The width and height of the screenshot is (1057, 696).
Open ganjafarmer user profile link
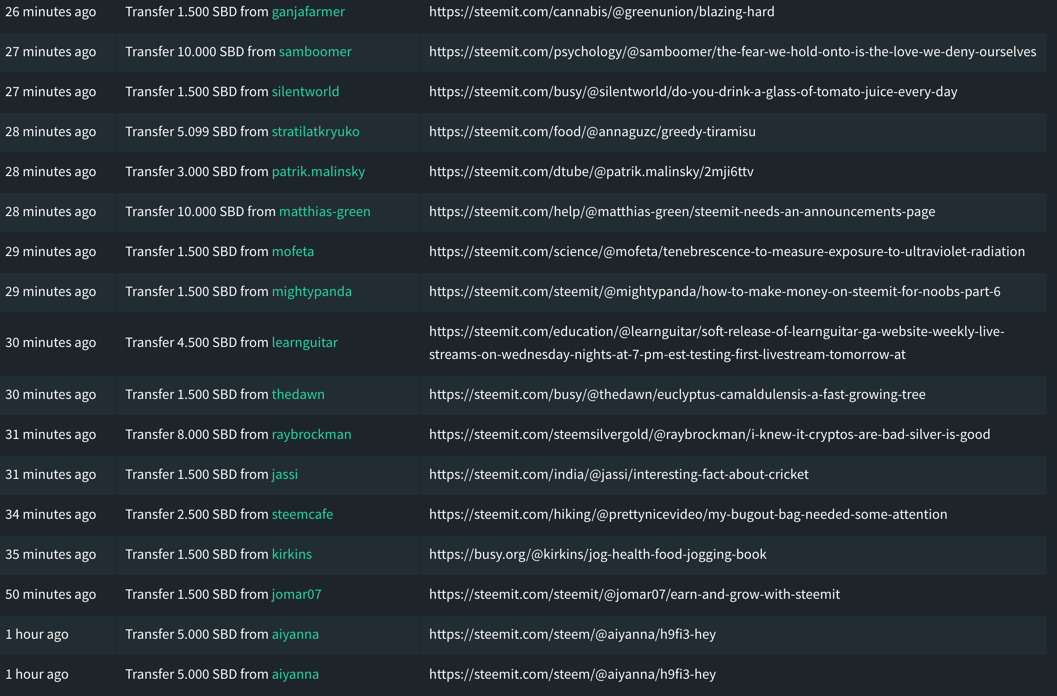(x=308, y=12)
